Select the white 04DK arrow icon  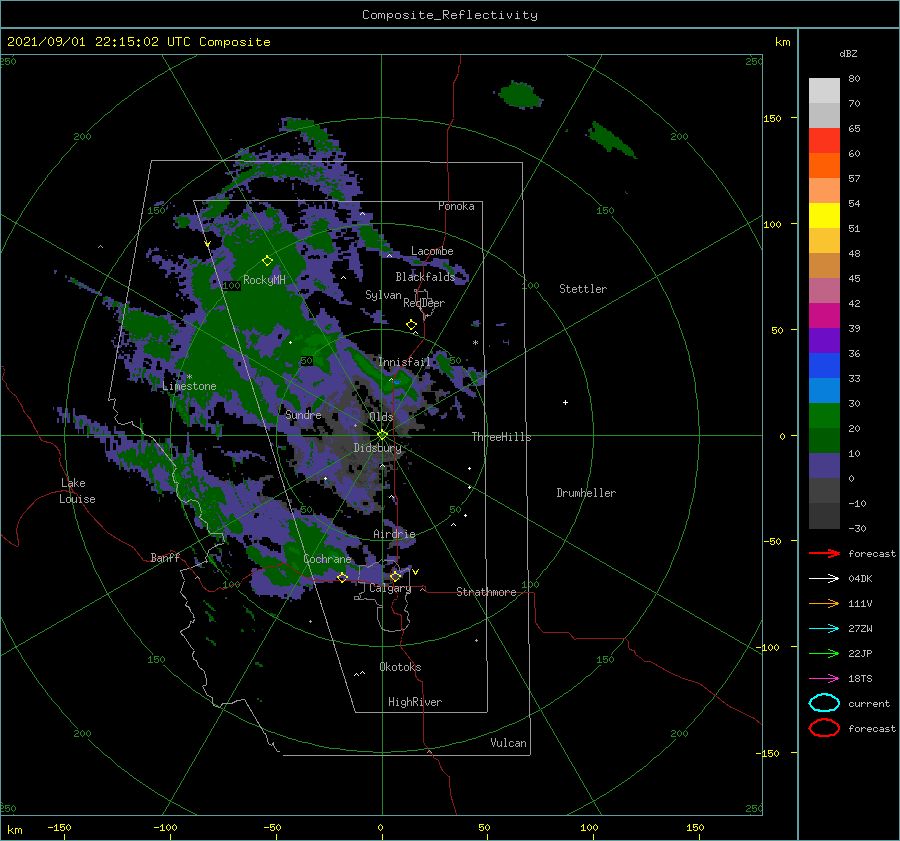pyautogui.click(x=824, y=578)
